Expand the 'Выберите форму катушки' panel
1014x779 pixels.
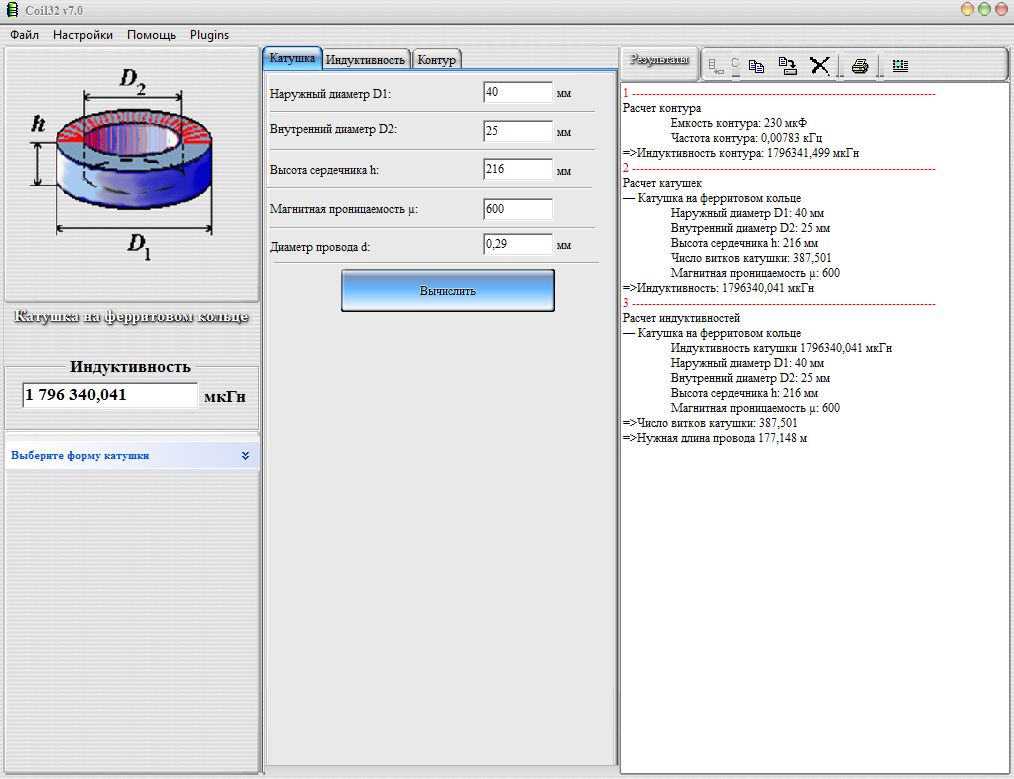click(80, 455)
